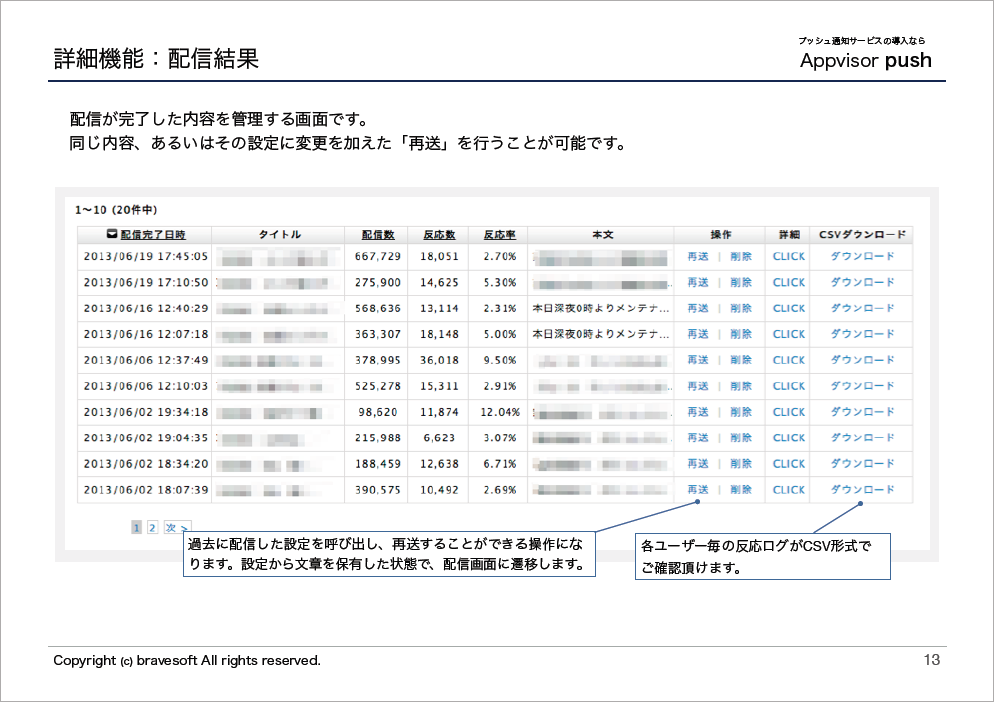Open CLICK details for 2013/06/02 18:07:39 row
The width and height of the screenshot is (994, 702).
click(789, 490)
